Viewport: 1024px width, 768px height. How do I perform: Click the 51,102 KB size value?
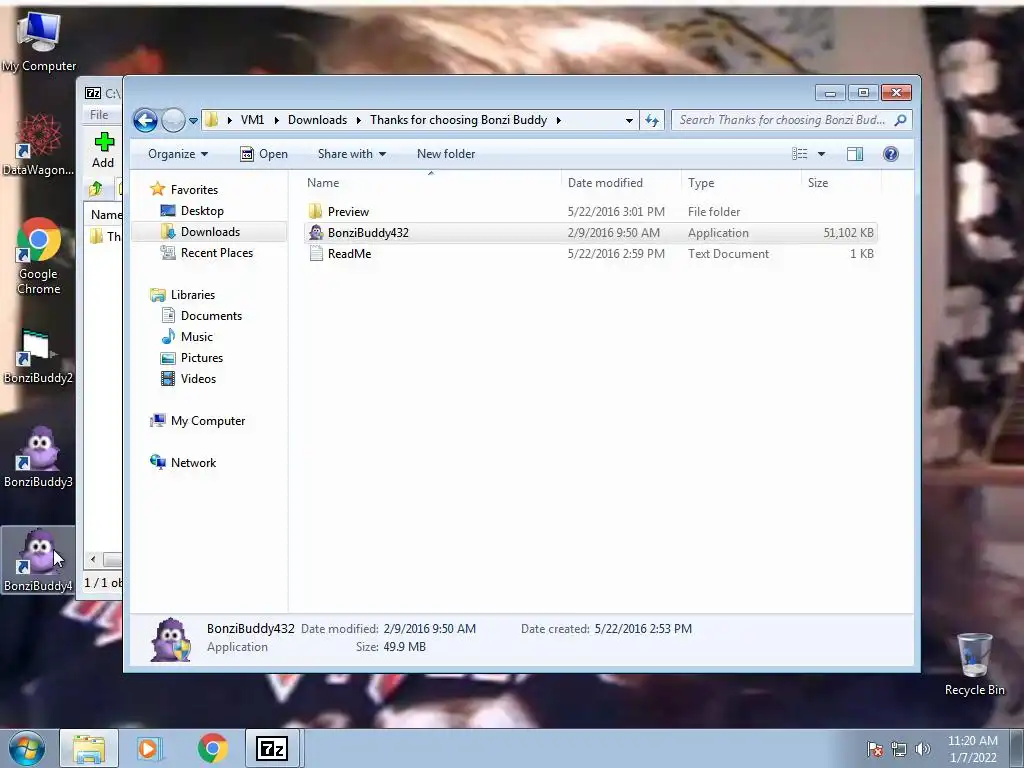coord(848,232)
